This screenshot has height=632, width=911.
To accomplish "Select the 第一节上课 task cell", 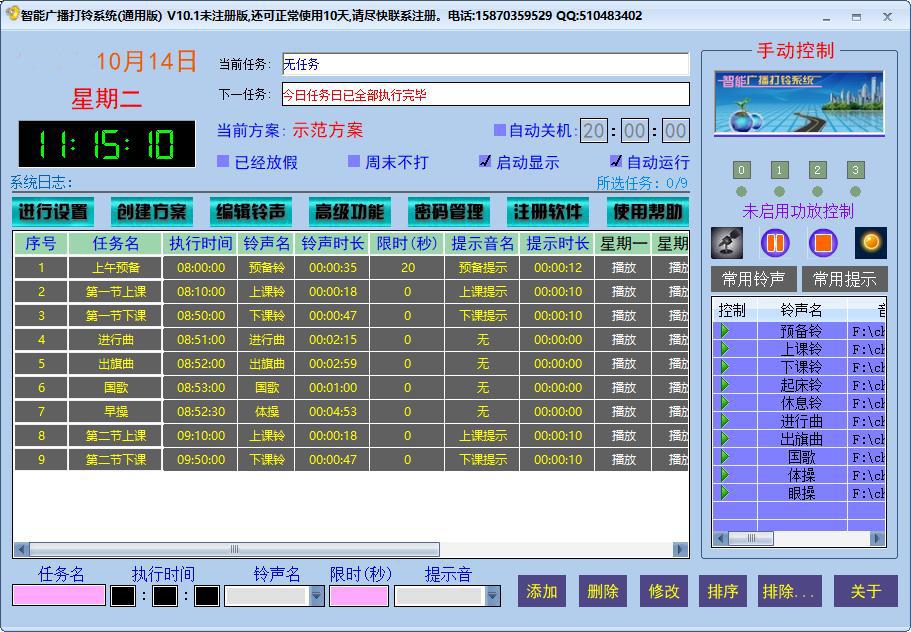I will 115,292.
